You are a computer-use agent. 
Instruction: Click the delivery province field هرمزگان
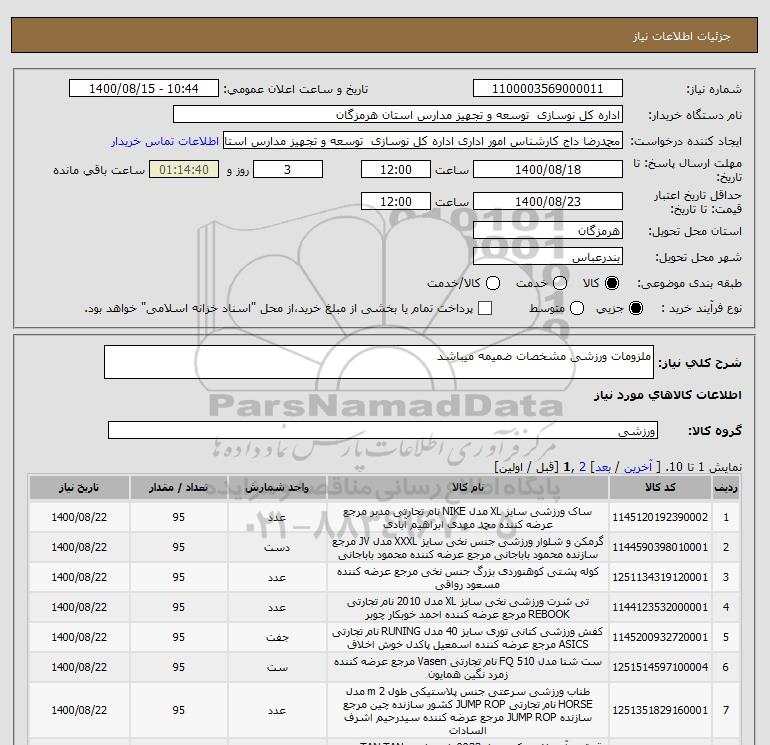[x=548, y=230]
